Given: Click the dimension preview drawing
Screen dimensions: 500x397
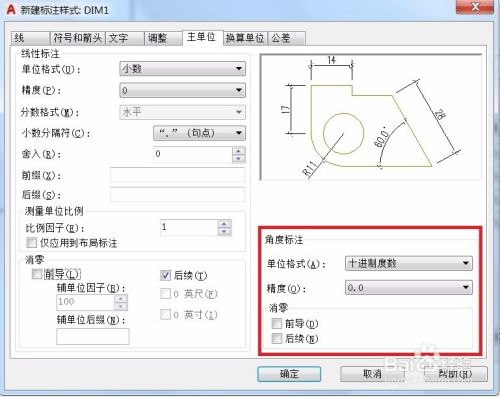Looking at the screenshot, I should (371, 117).
